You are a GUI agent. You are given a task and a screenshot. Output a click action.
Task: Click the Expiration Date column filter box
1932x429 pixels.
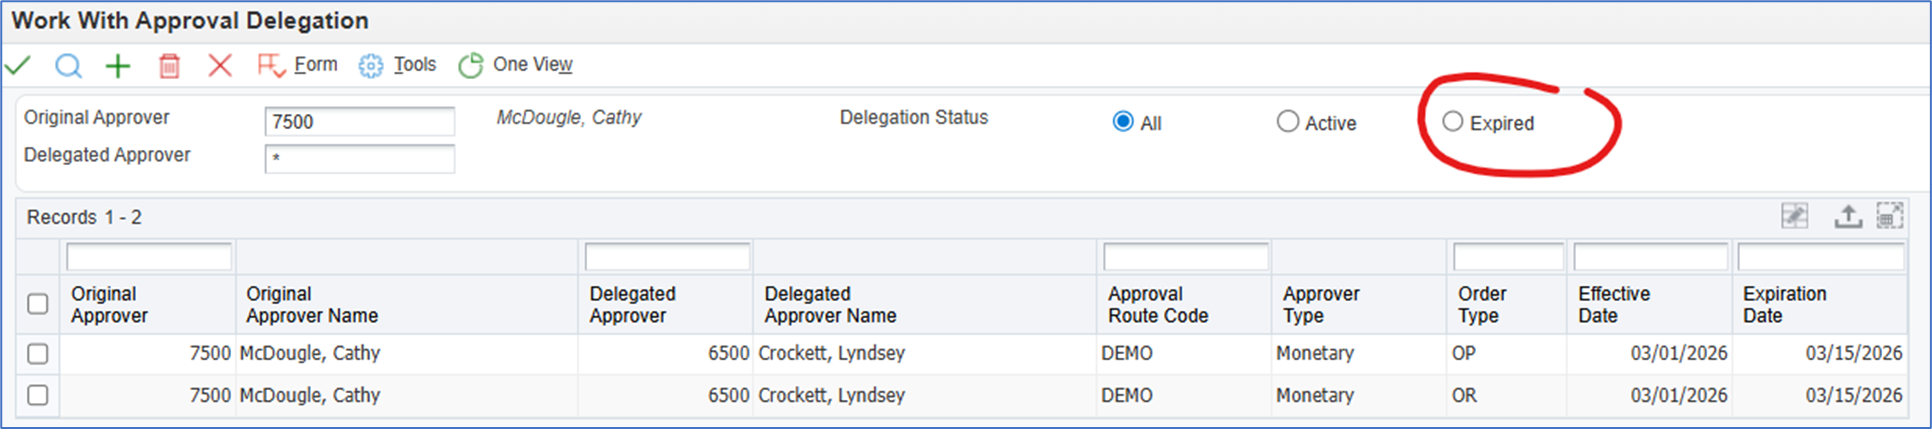pyautogui.click(x=1820, y=258)
